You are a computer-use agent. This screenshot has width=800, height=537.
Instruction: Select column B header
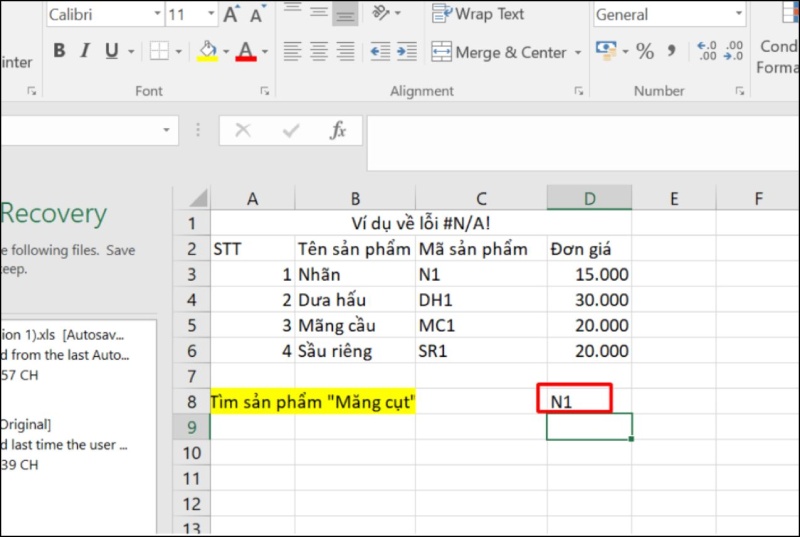(355, 198)
